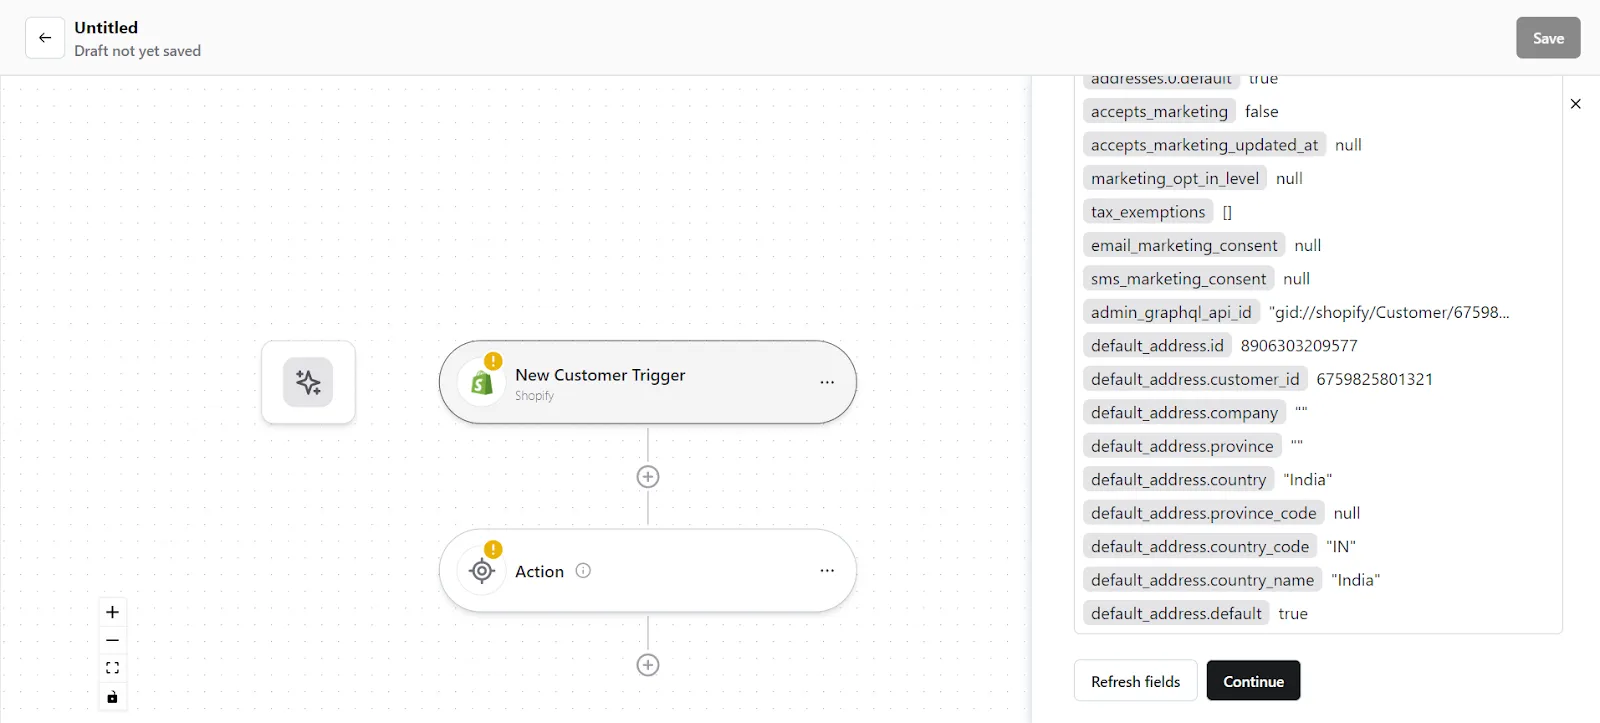Click the value 8906303209577

point(1299,346)
